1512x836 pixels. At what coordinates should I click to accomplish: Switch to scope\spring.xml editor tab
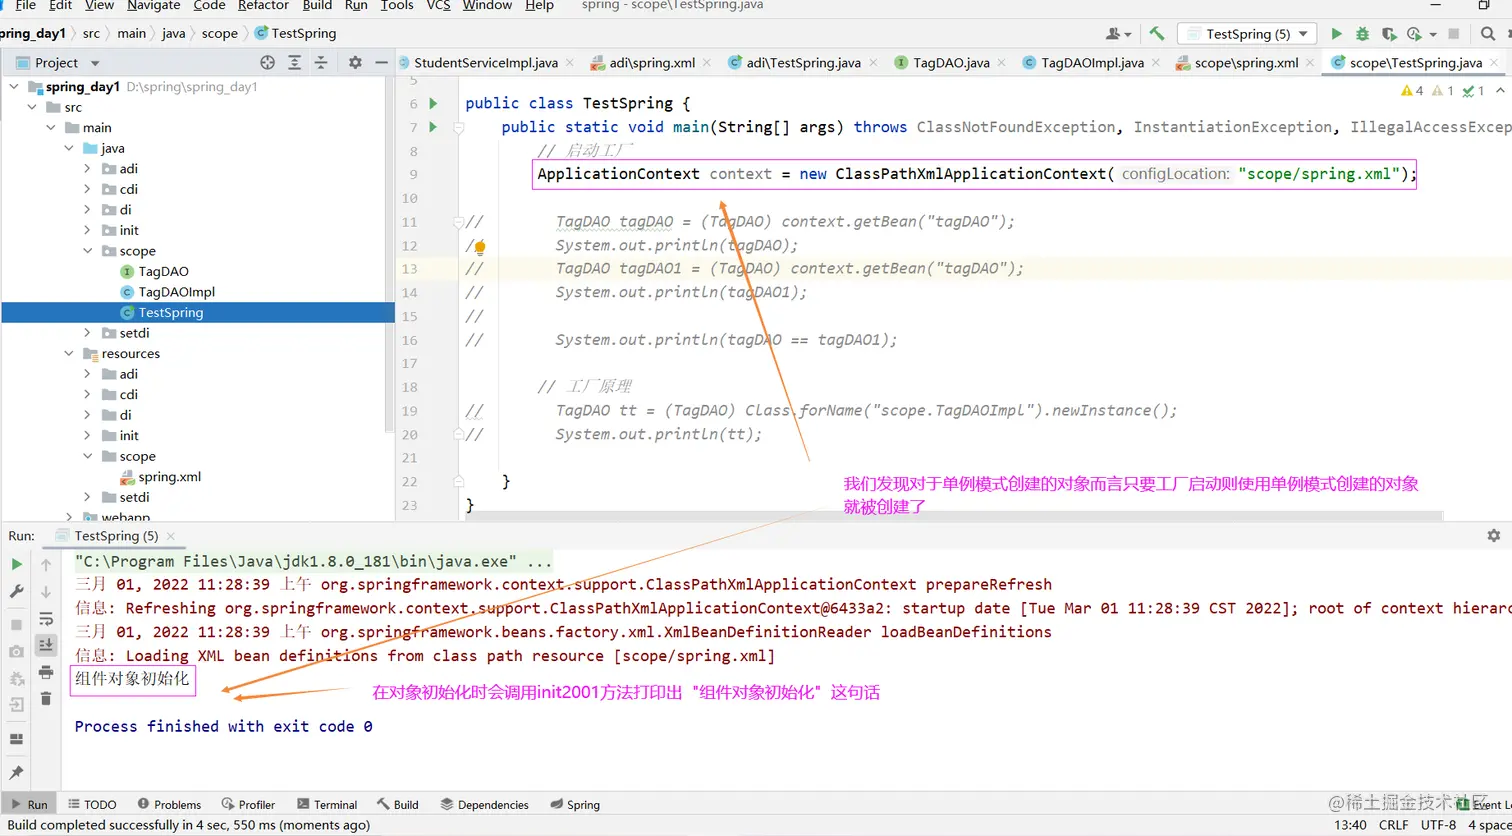(1246, 62)
